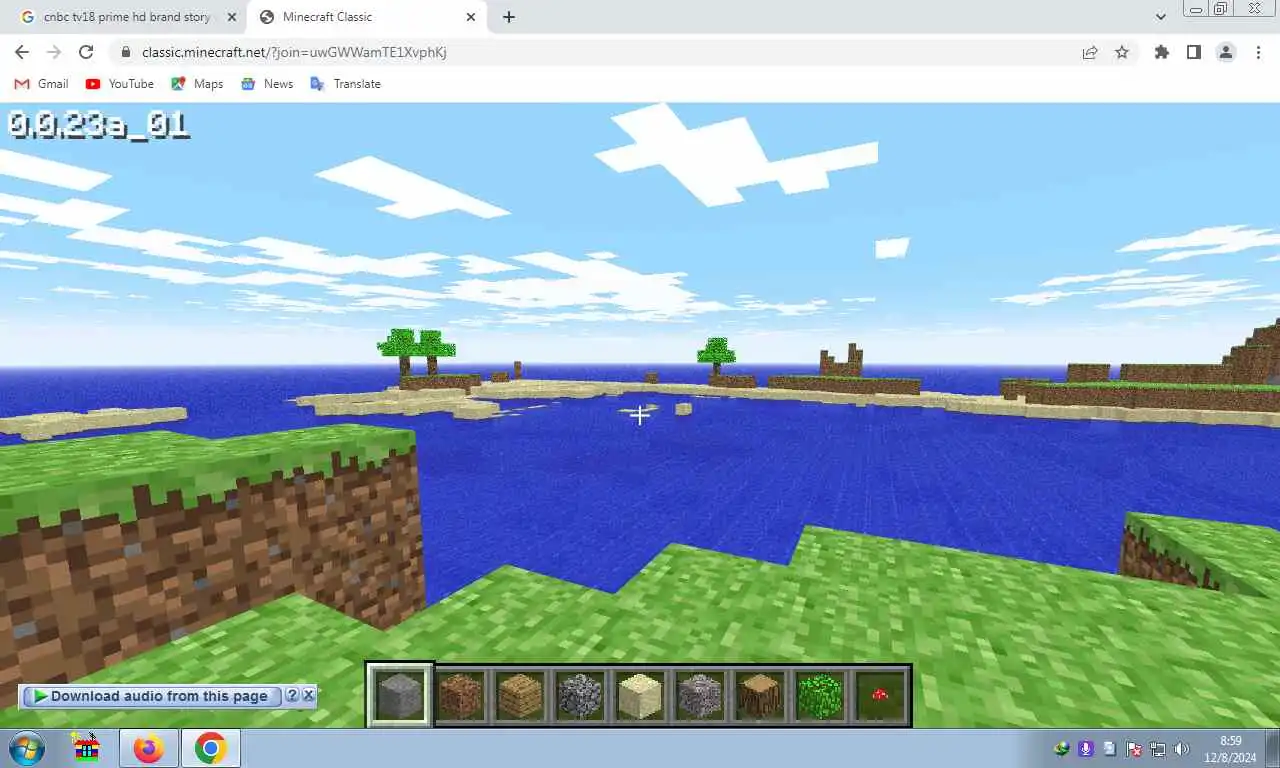Viewport: 1280px width, 768px height.
Task: Click the microphone tray icon
Action: coord(1086,749)
